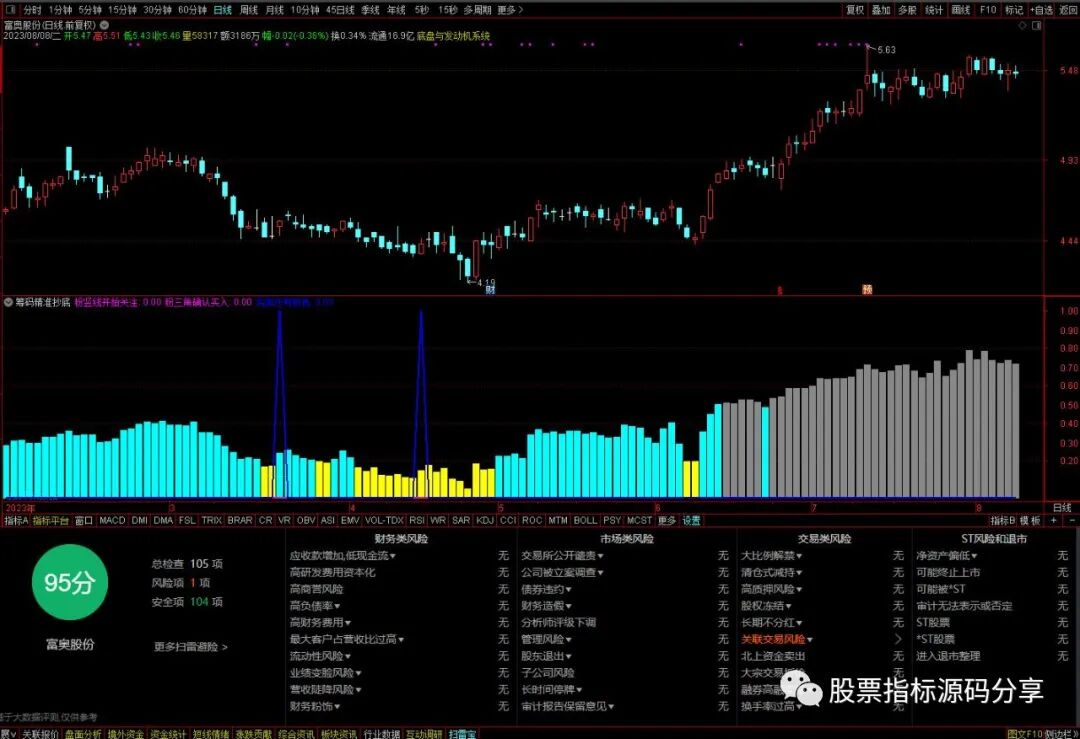1080x739 pixels.
Task: Select the VOL-TDX indicator
Action: (384, 521)
